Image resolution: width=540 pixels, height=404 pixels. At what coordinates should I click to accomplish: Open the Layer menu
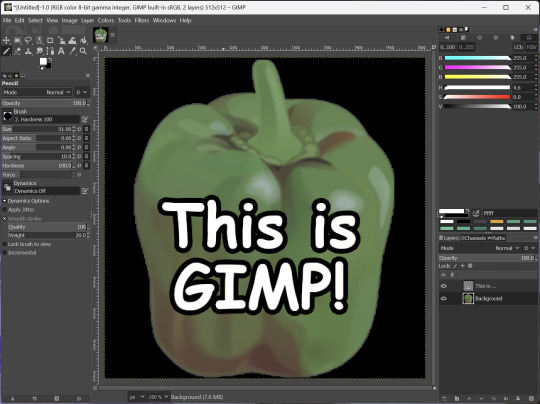[87, 20]
